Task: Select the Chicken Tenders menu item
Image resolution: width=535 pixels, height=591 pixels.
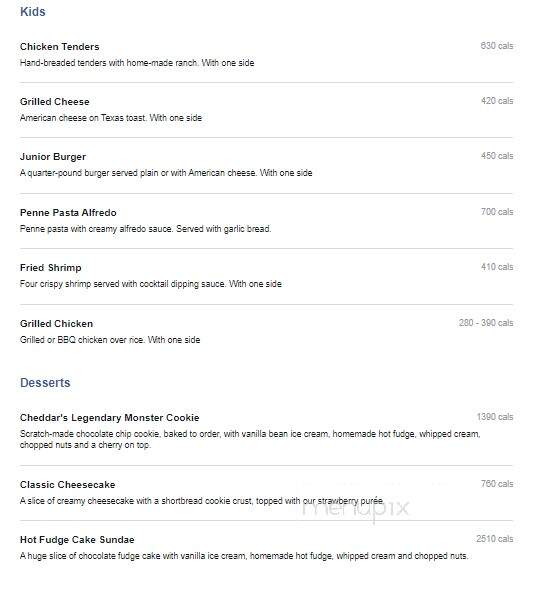Action: [60, 47]
